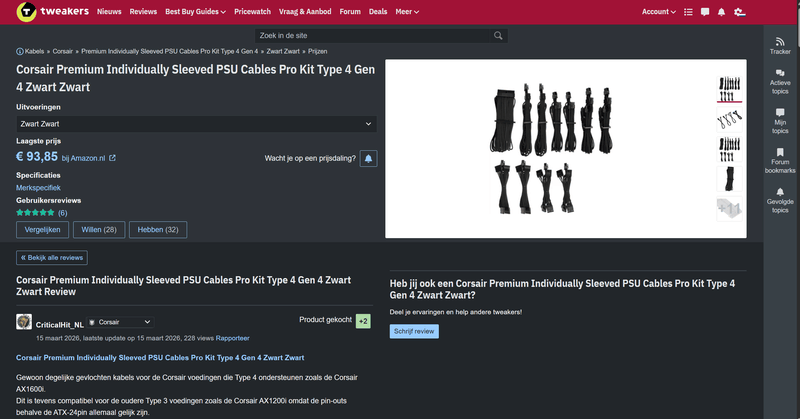This screenshot has height=419, width=800.
Task: Focus the Zoek in de site field
Action: click(372, 36)
